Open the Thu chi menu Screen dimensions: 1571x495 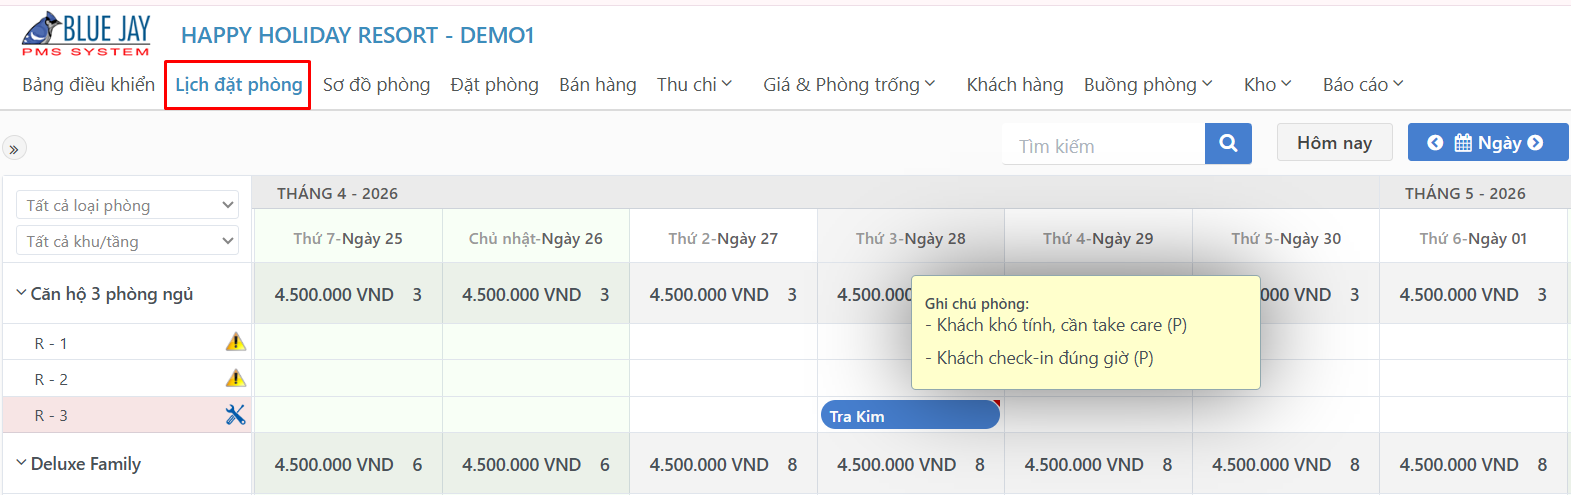pyautogui.click(x=694, y=85)
